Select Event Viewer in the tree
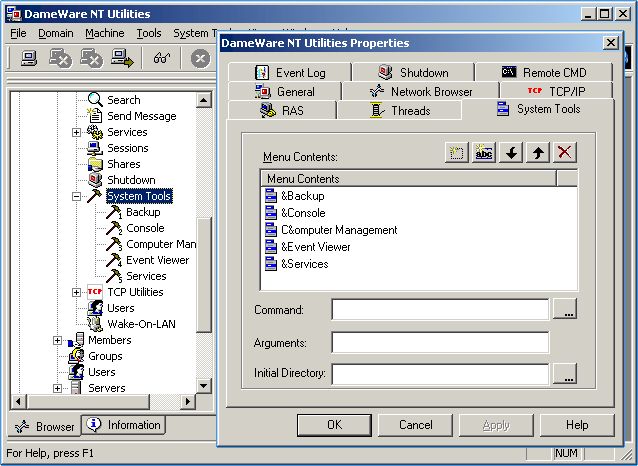 [x=157, y=260]
